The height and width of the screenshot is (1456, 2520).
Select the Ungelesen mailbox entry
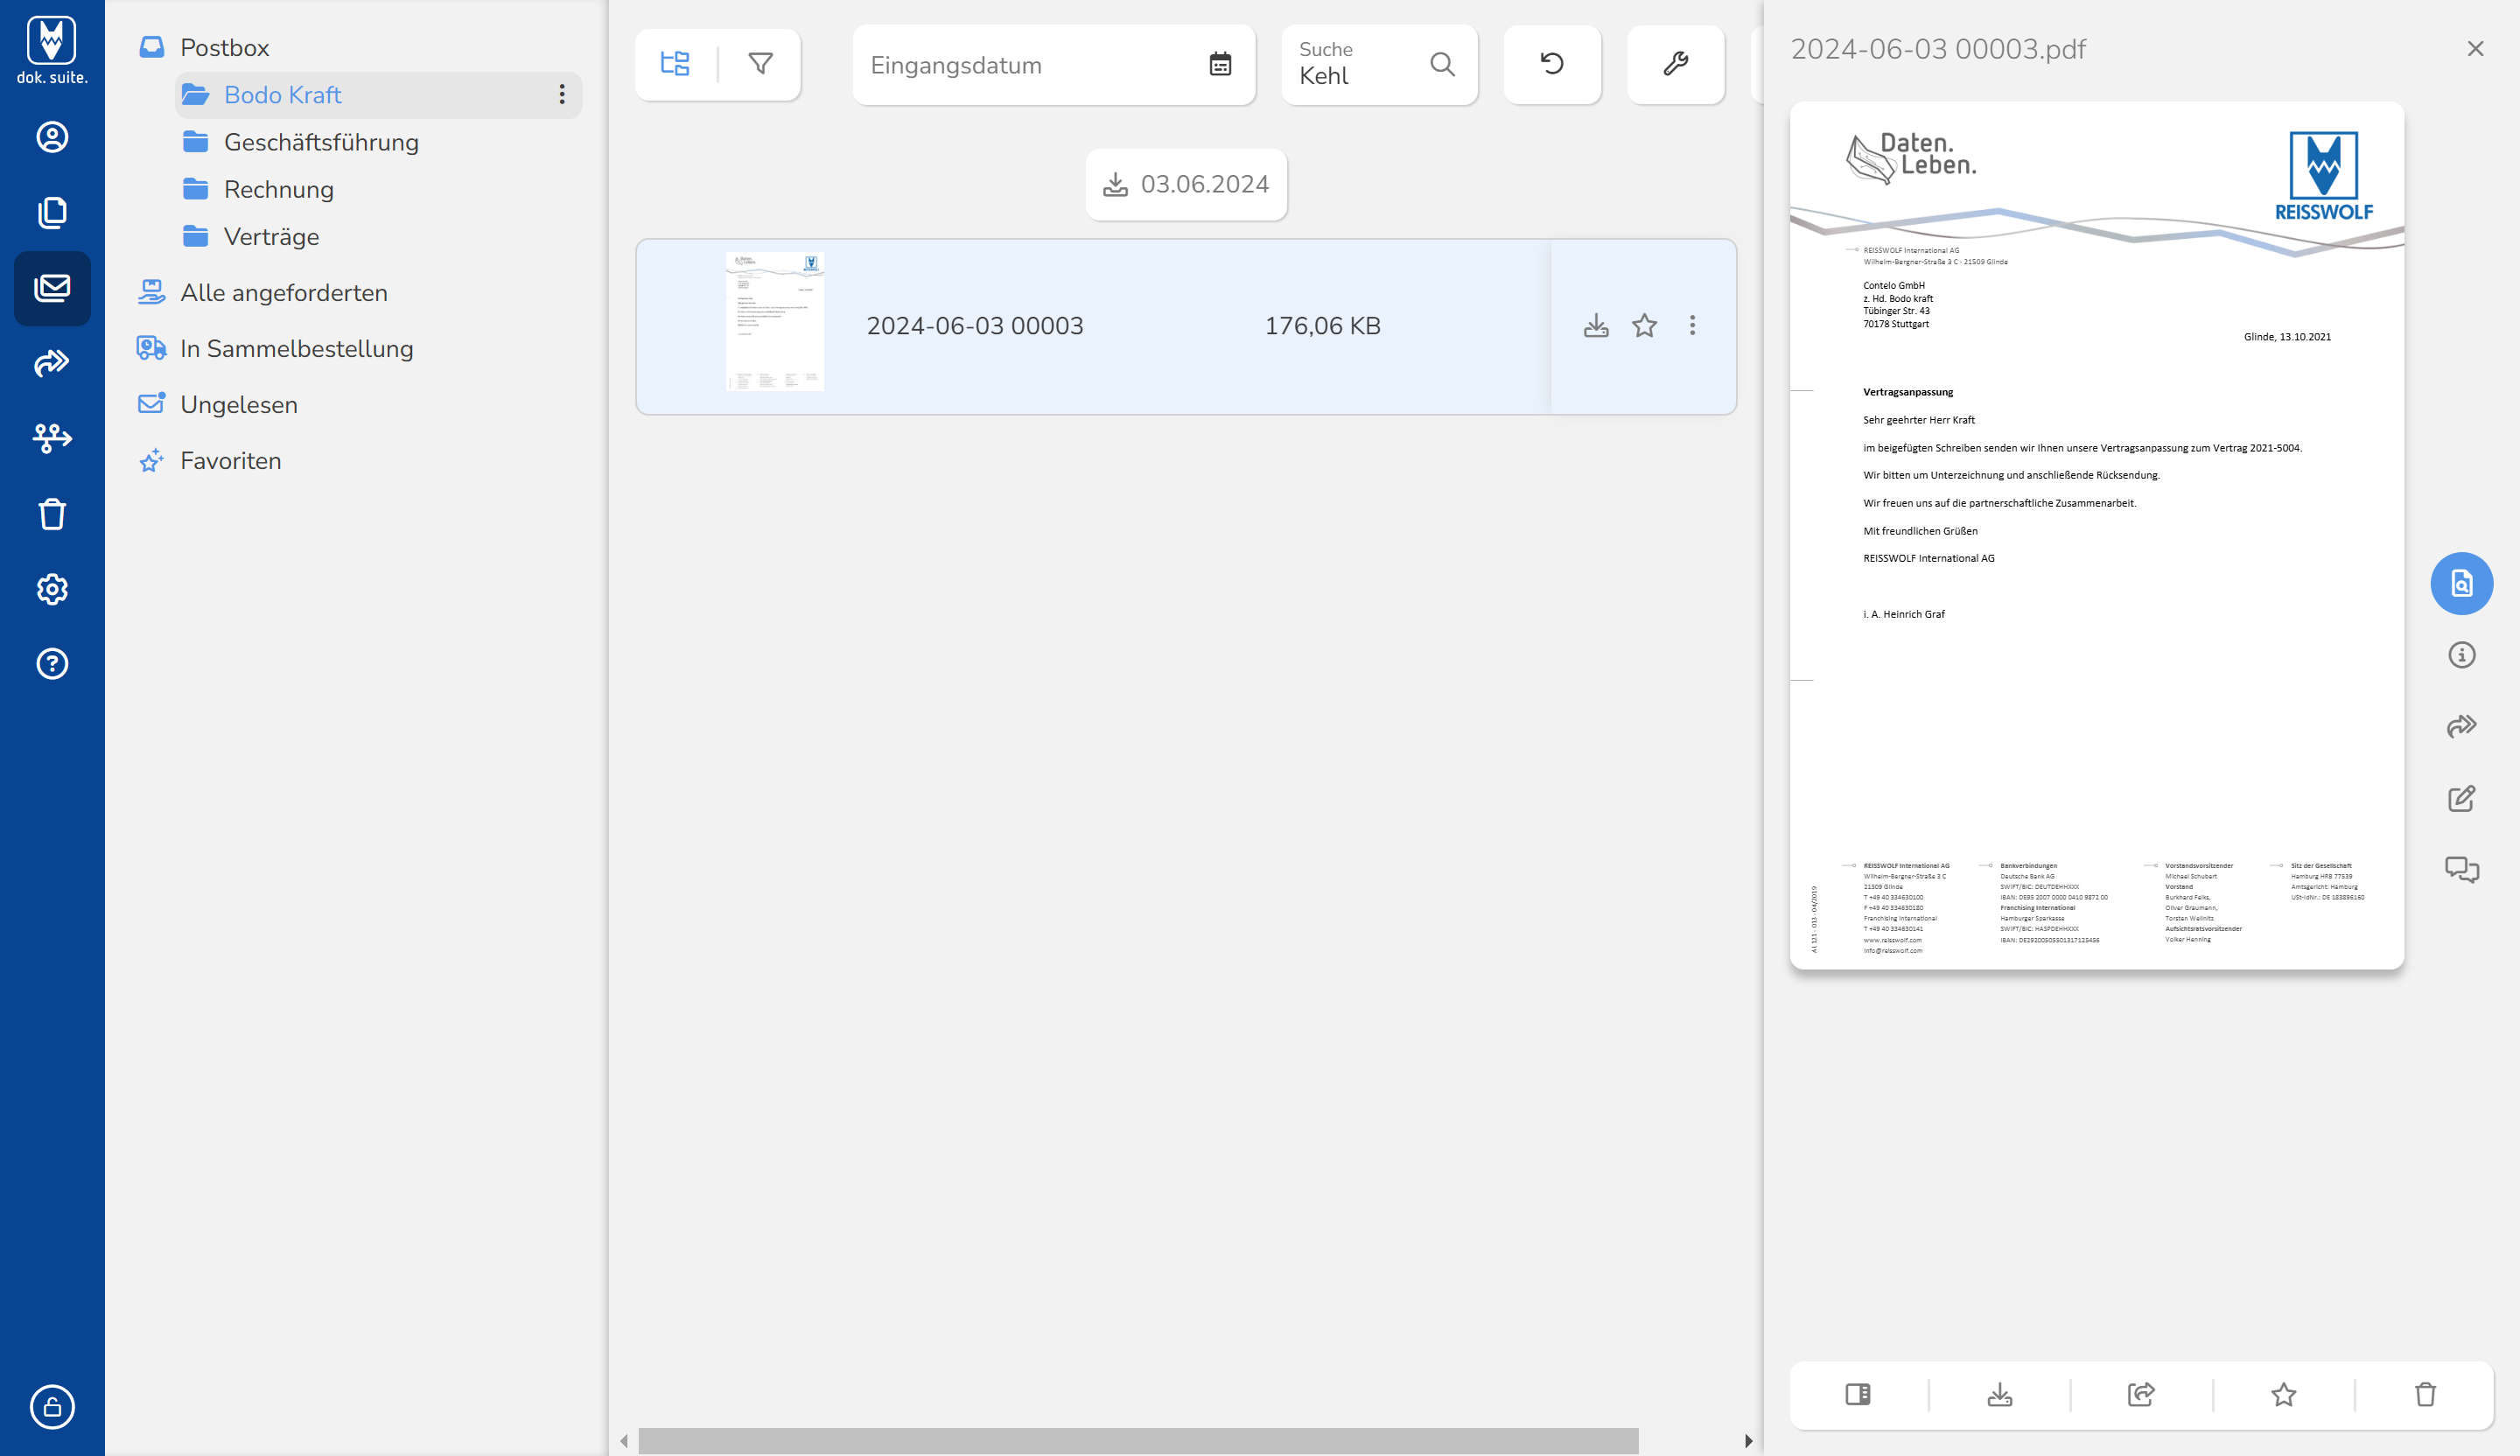click(x=239, y=405)
